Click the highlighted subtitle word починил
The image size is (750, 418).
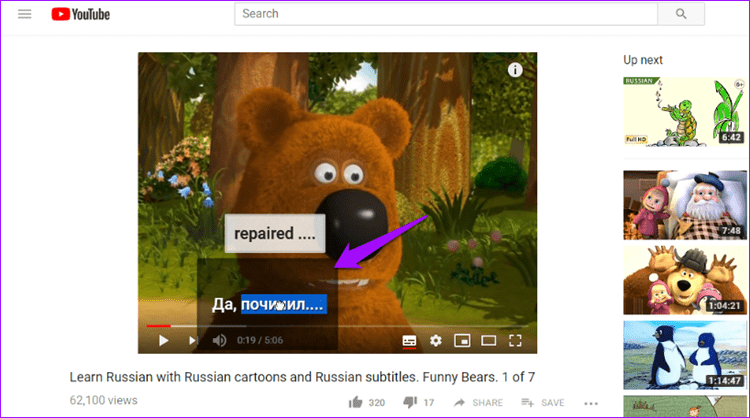tap(284, 304)
